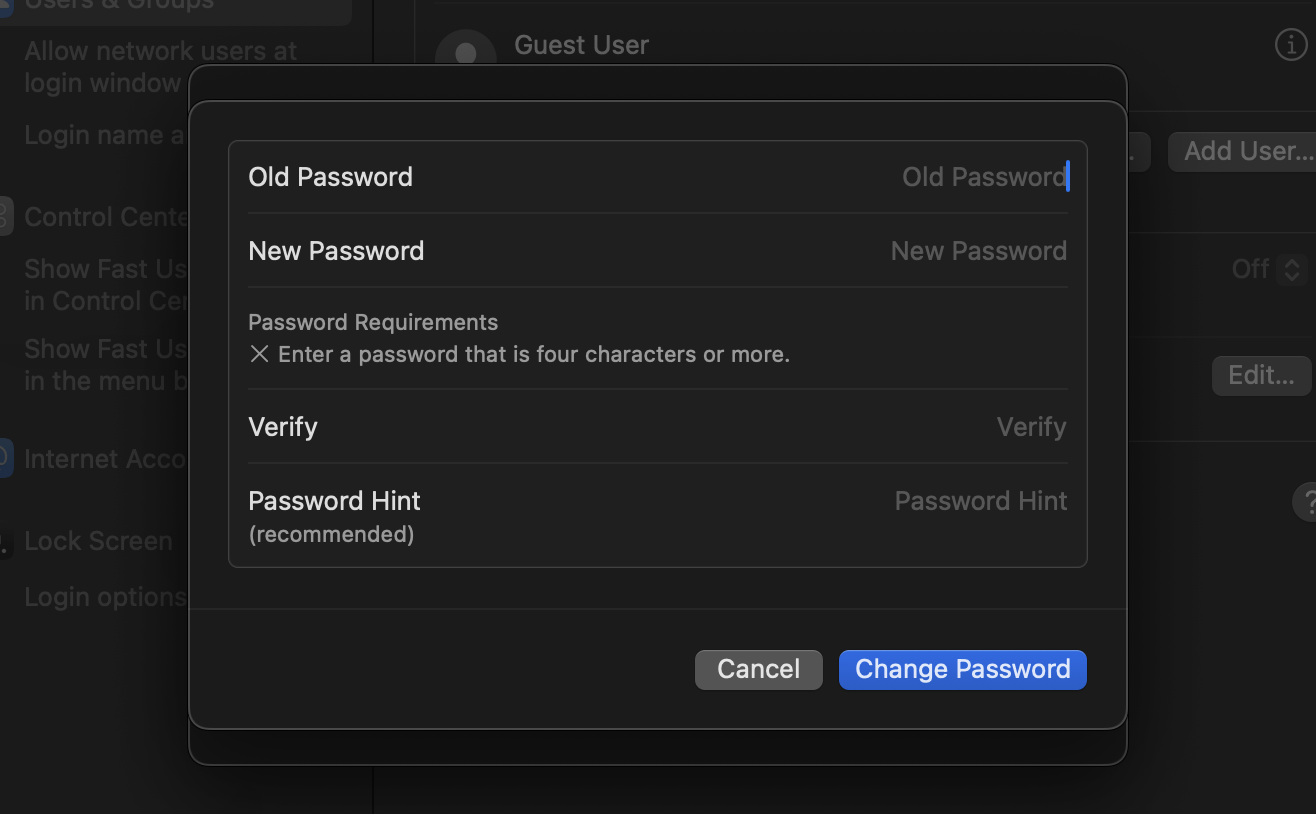Click the Edit button
This screenshot has width=1316, height=814.
click(1261, 375)
